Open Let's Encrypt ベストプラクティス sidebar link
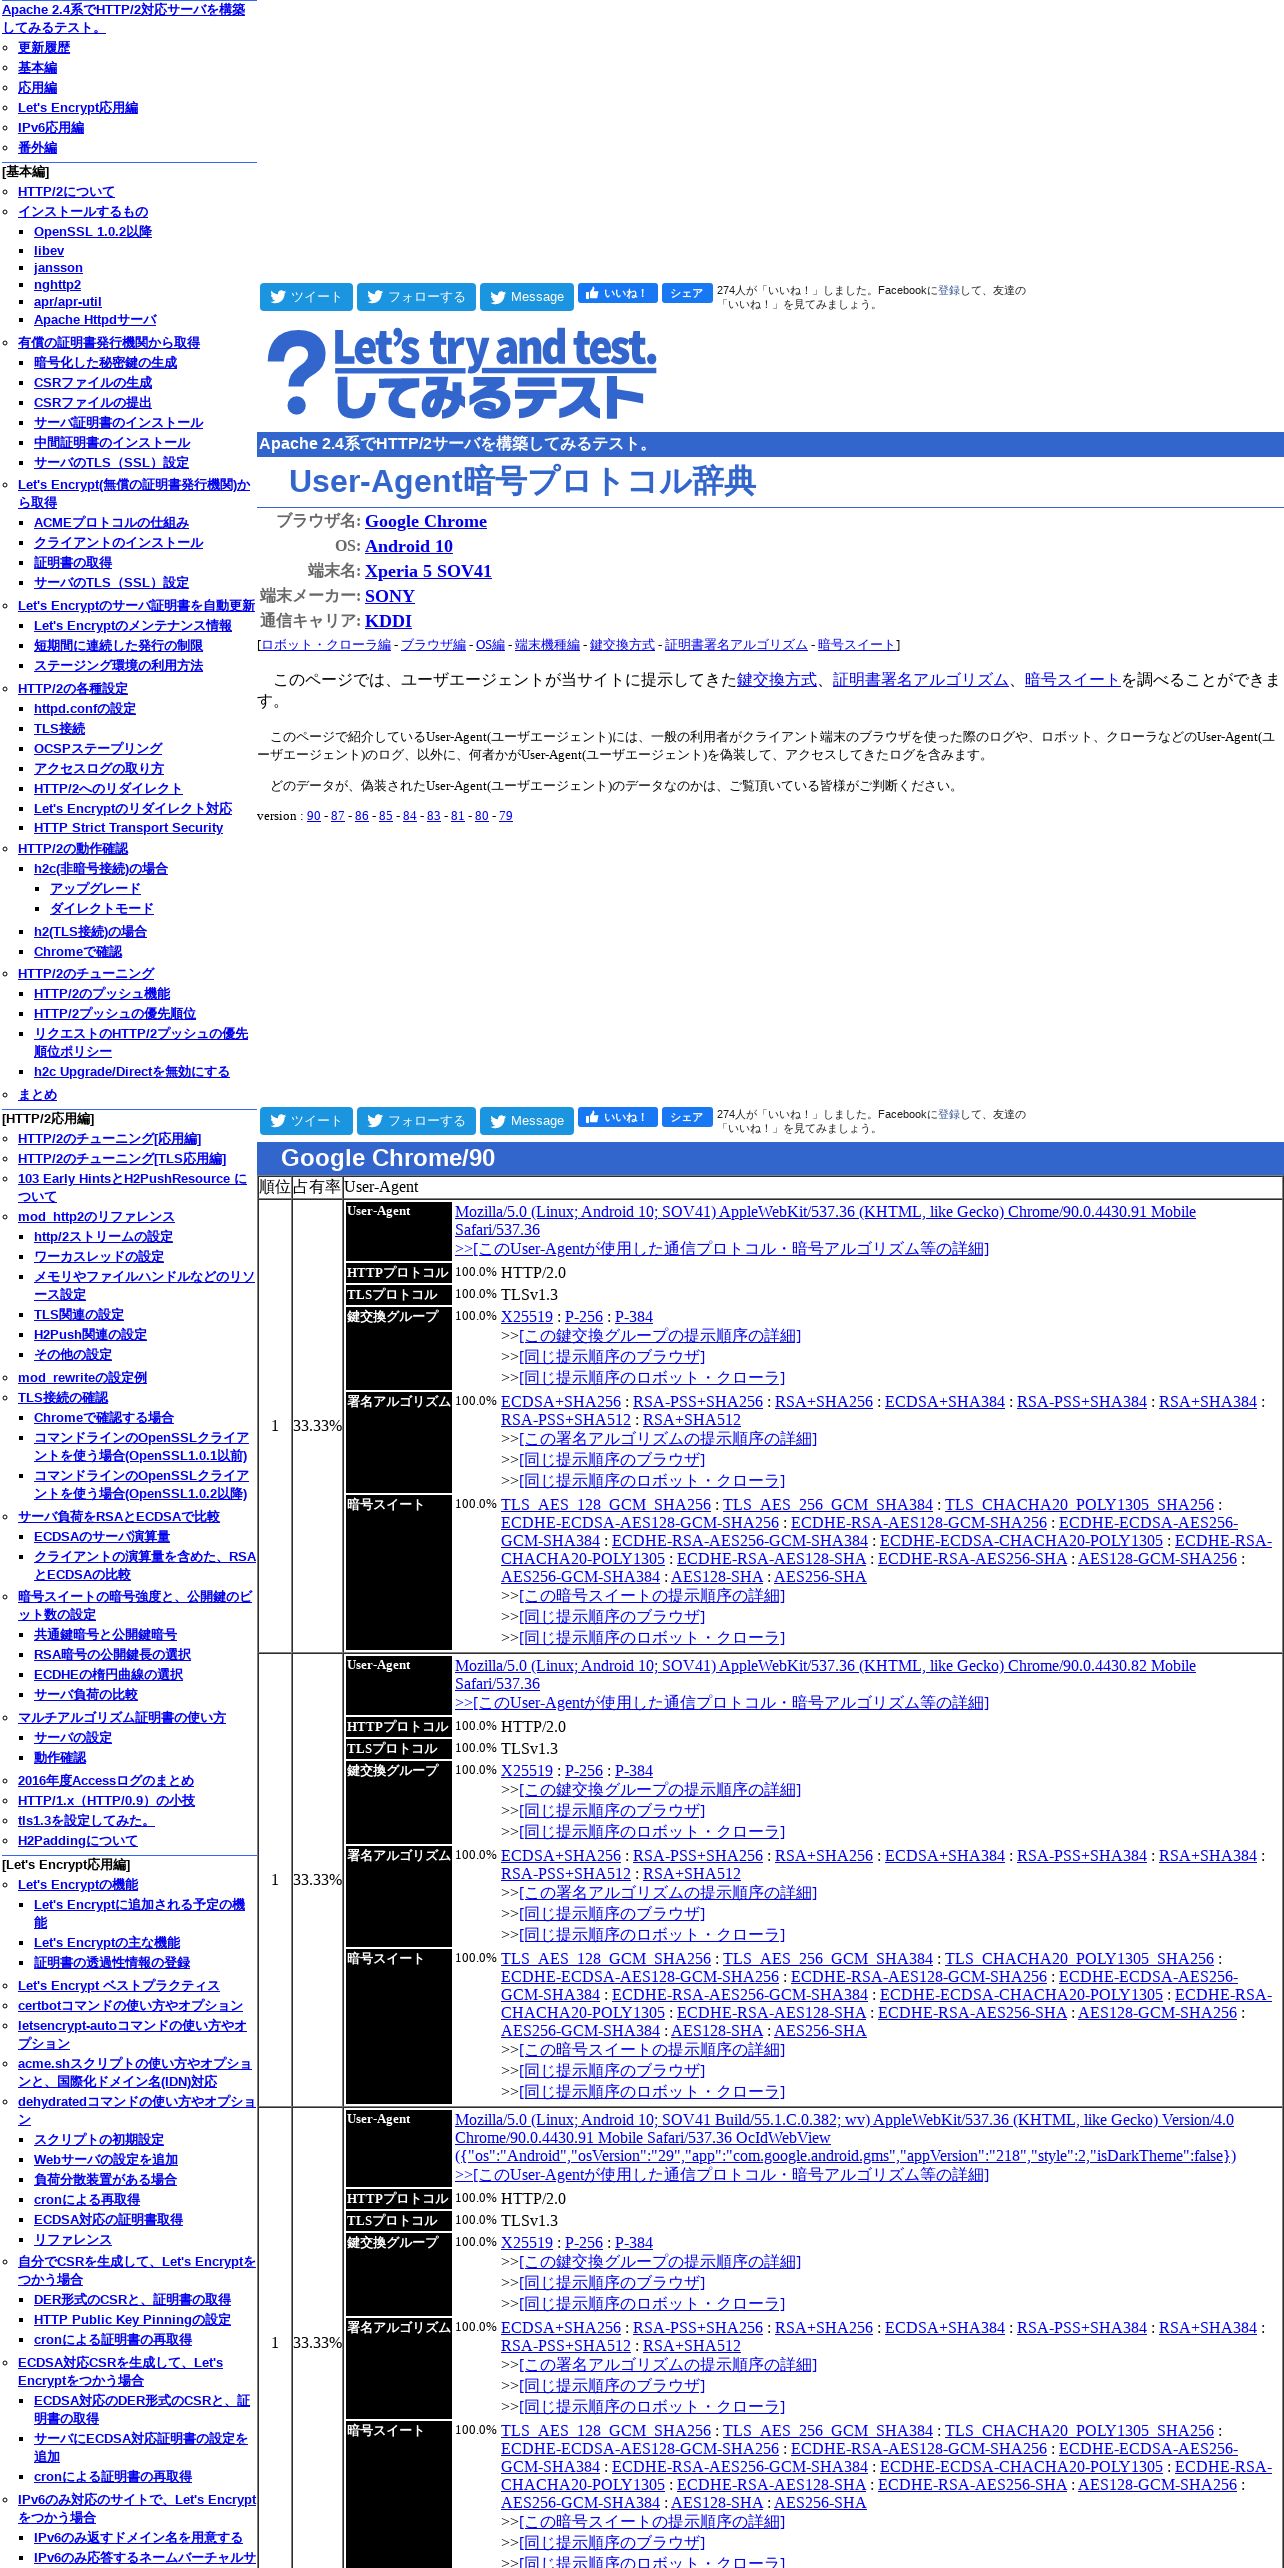1284x2568 pixels. (x=118, y=1986)
